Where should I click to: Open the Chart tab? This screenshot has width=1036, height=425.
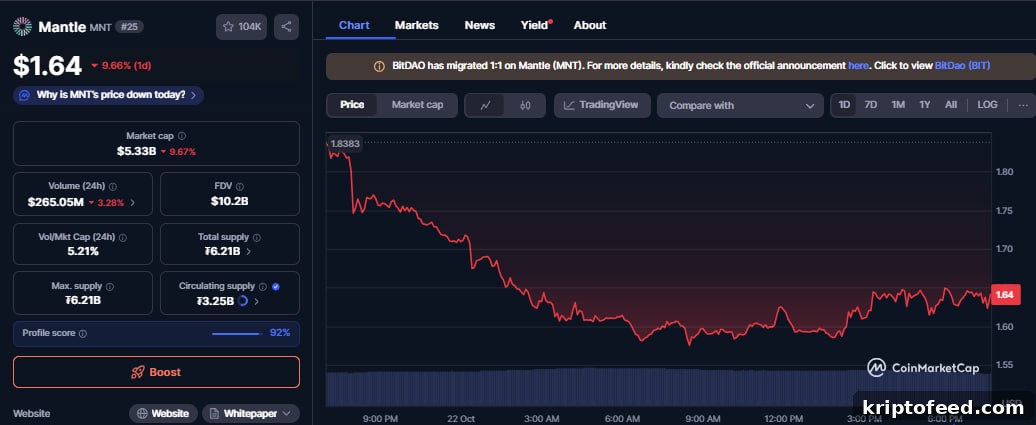[354, 25]
